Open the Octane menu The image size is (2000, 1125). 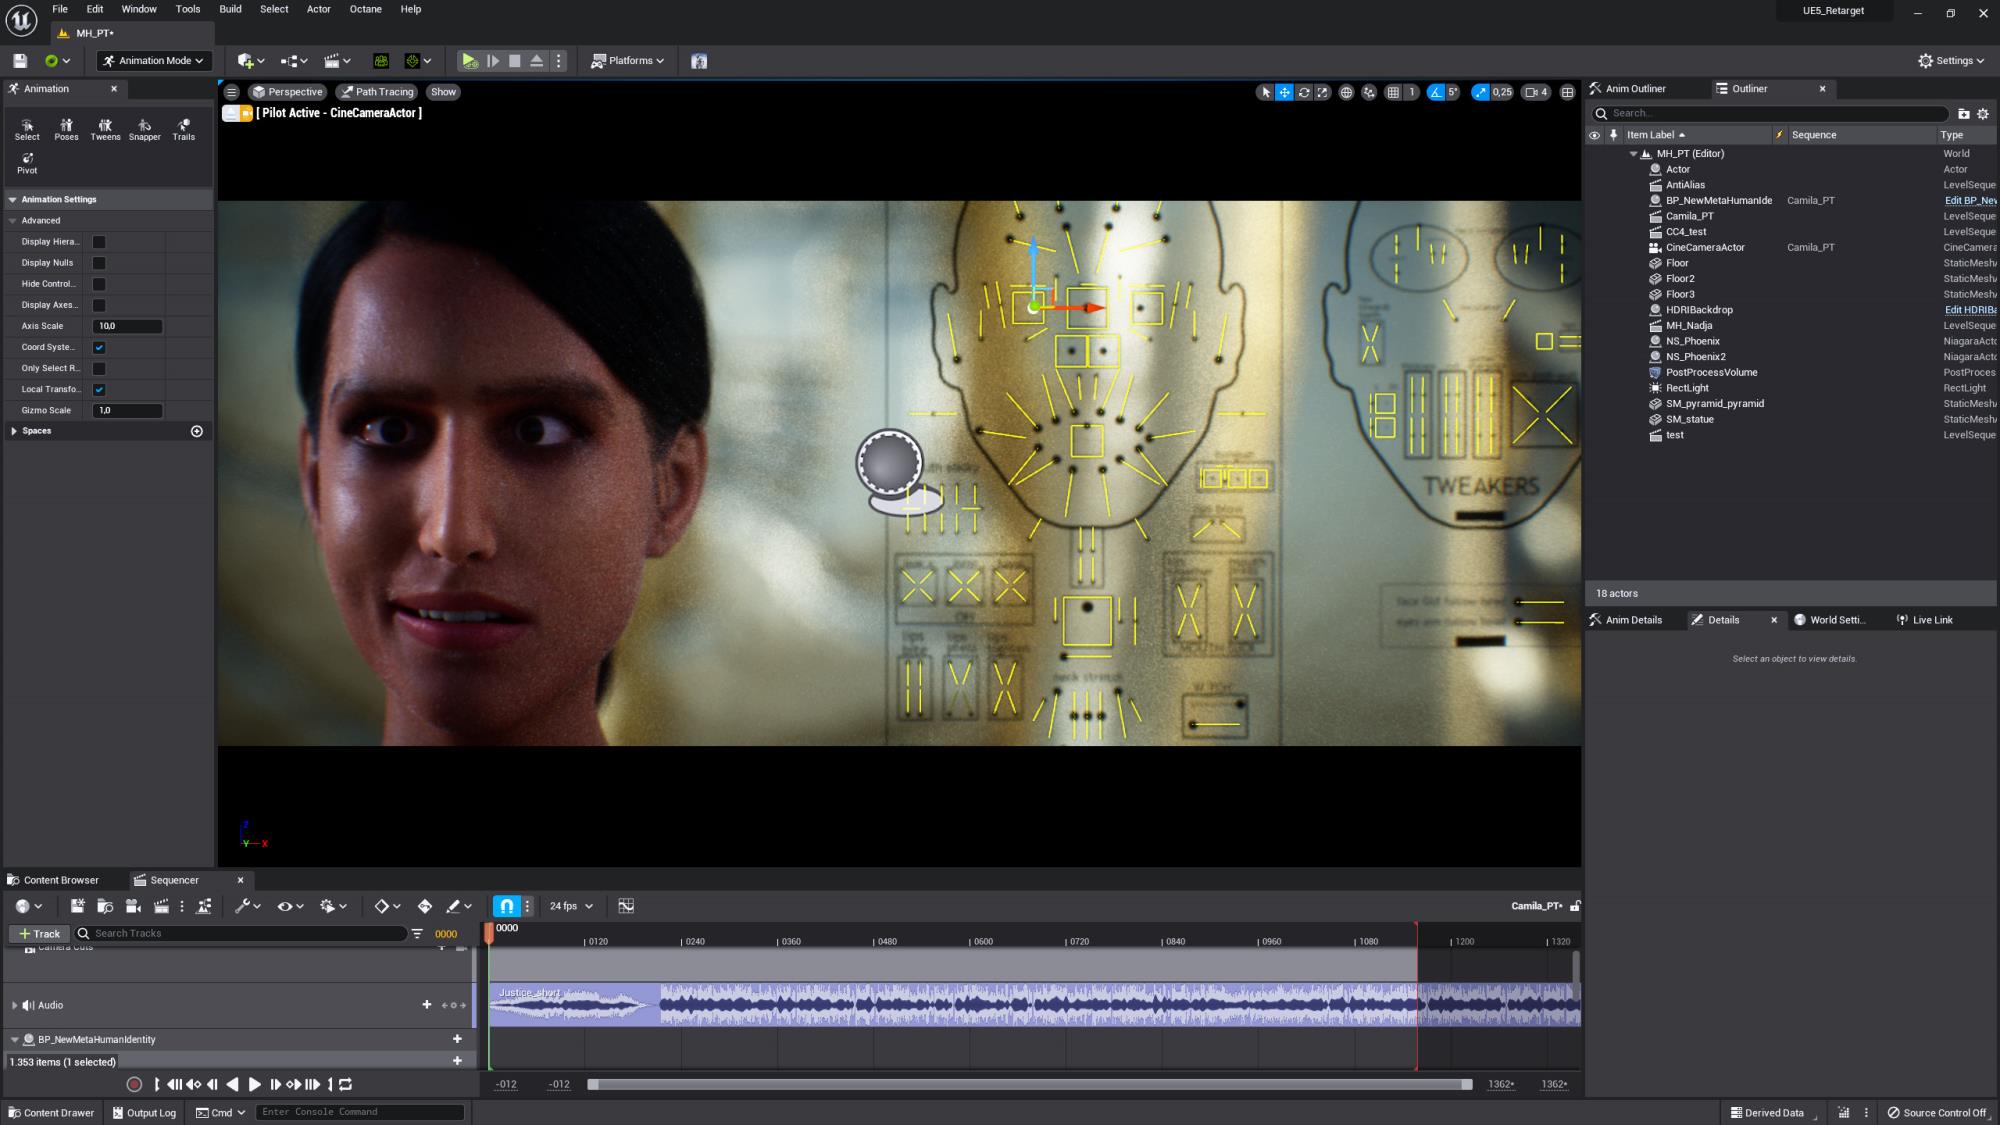pos(365,9)
